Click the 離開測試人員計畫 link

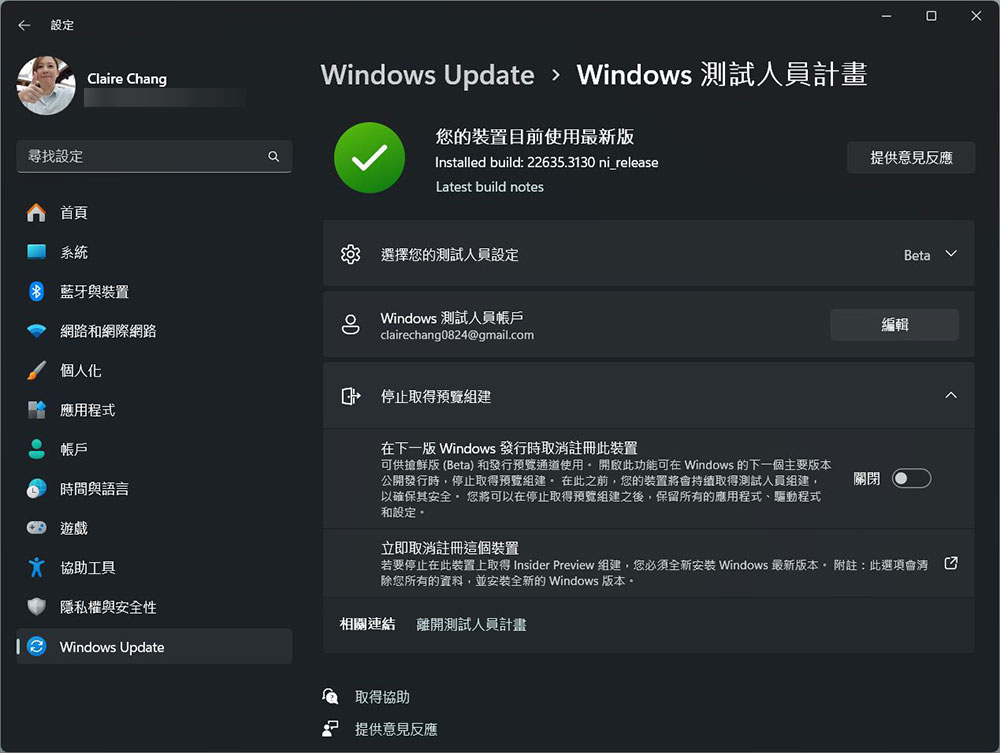(471, 624)
